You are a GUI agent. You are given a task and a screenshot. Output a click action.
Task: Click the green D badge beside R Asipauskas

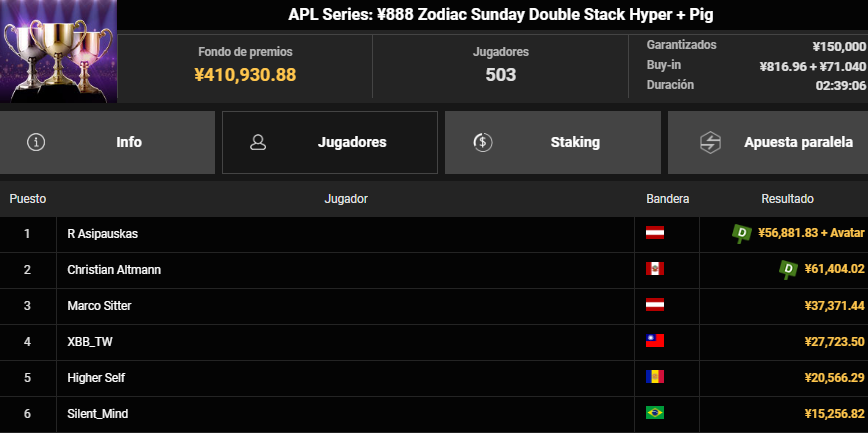742,234
